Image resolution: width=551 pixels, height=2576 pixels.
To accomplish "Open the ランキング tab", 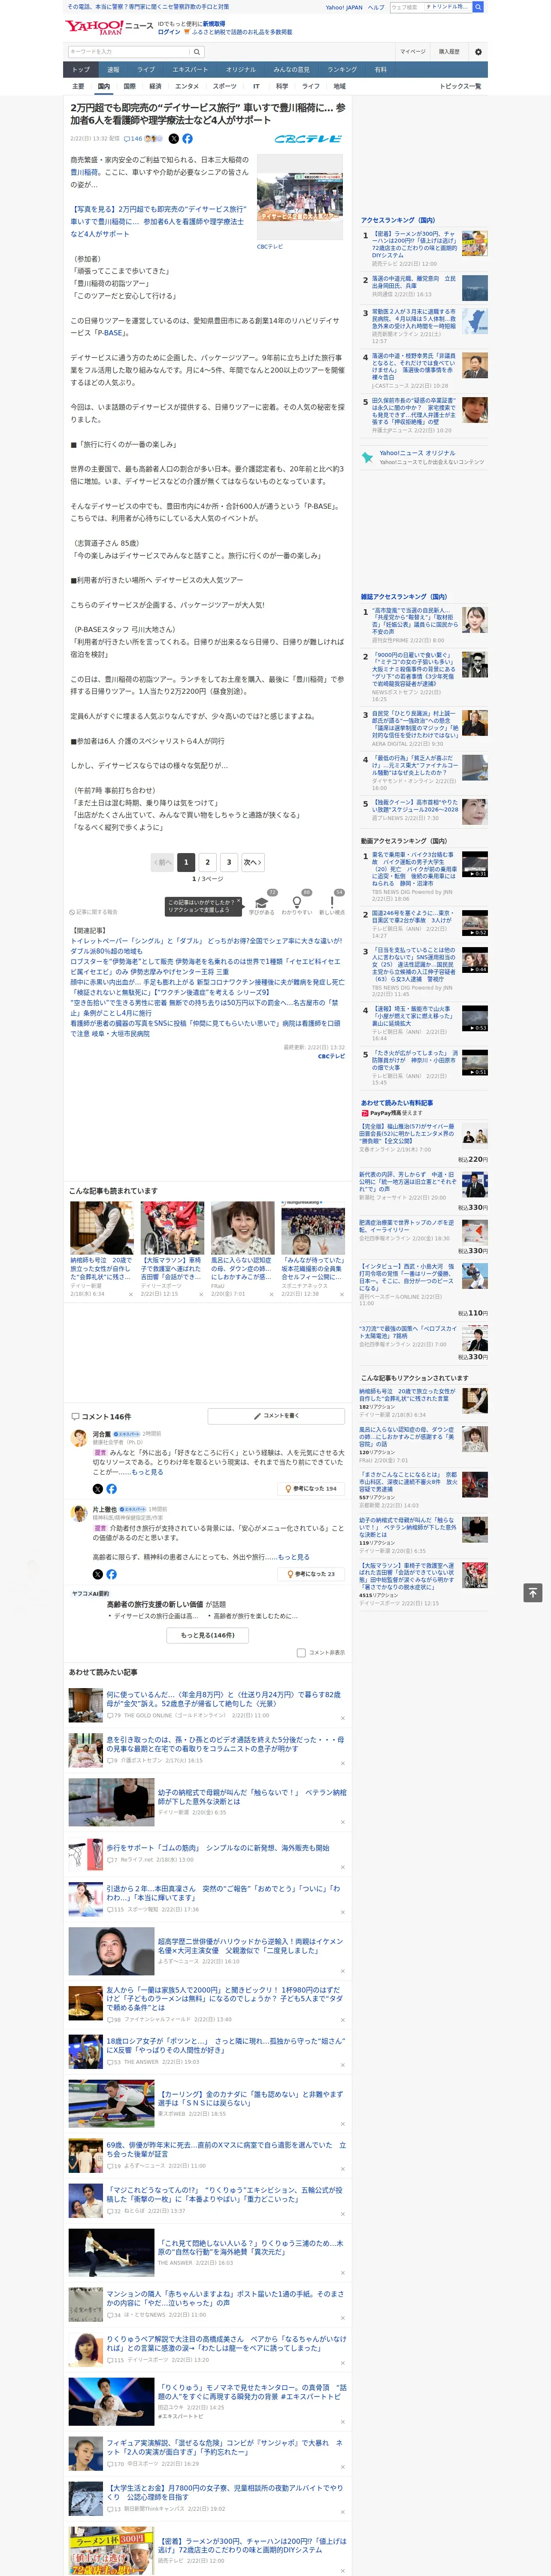I will 342,70.
